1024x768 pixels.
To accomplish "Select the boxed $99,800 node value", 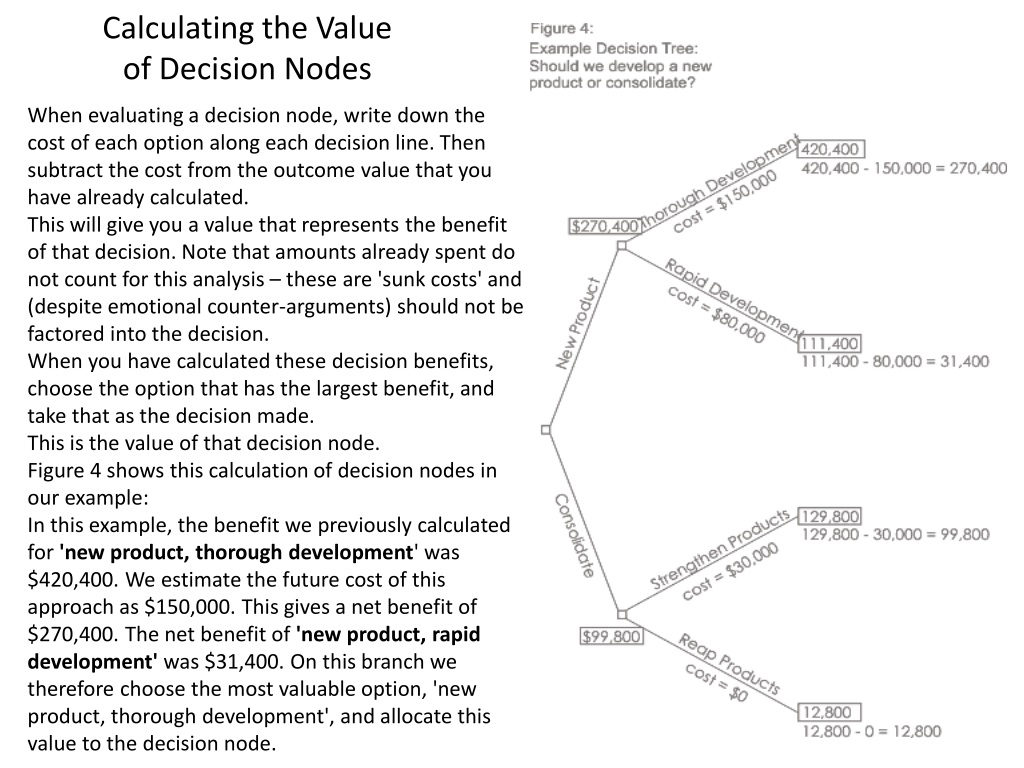I will [611, 636].
